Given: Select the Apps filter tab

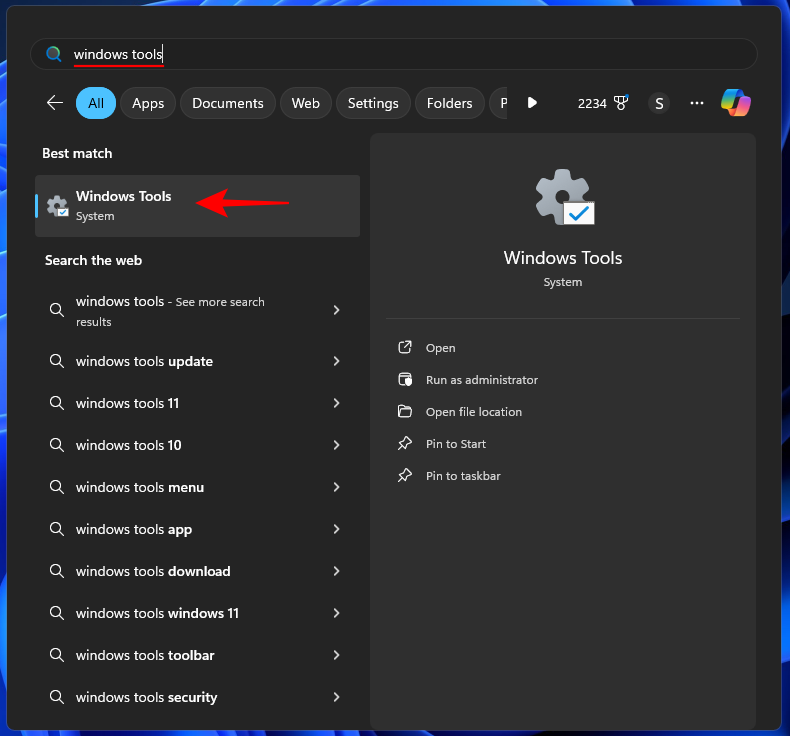Looking at the screenshot, I should click(148, 103).
